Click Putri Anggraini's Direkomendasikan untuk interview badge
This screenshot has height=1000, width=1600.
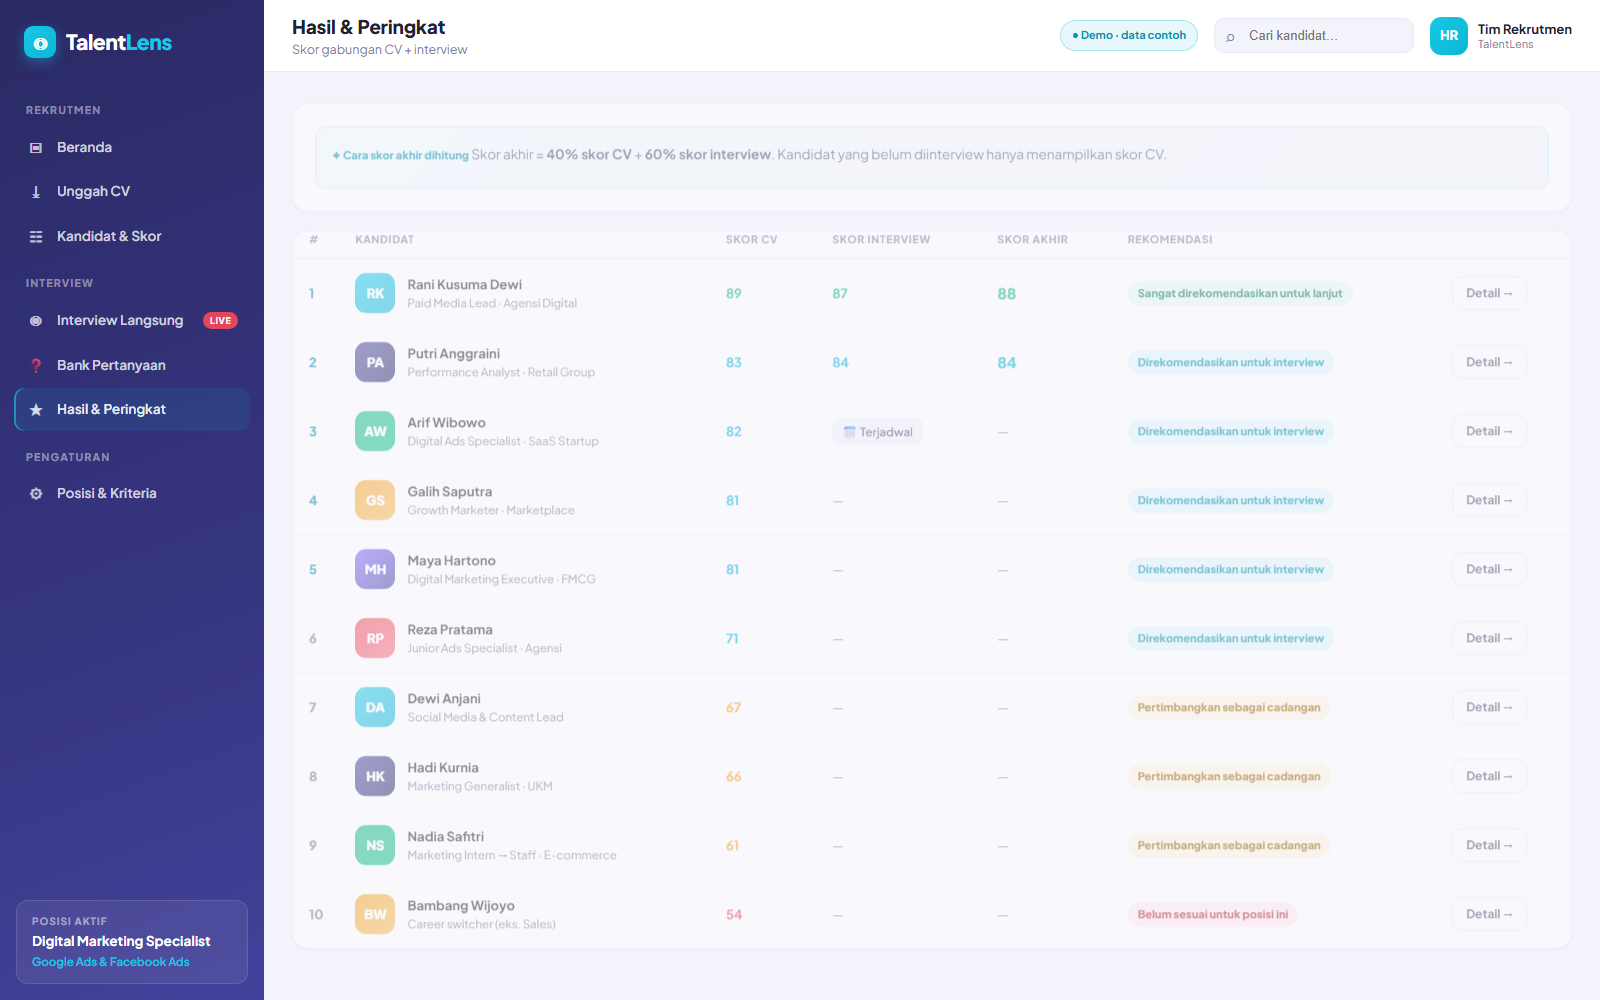tap(1231, 362)
